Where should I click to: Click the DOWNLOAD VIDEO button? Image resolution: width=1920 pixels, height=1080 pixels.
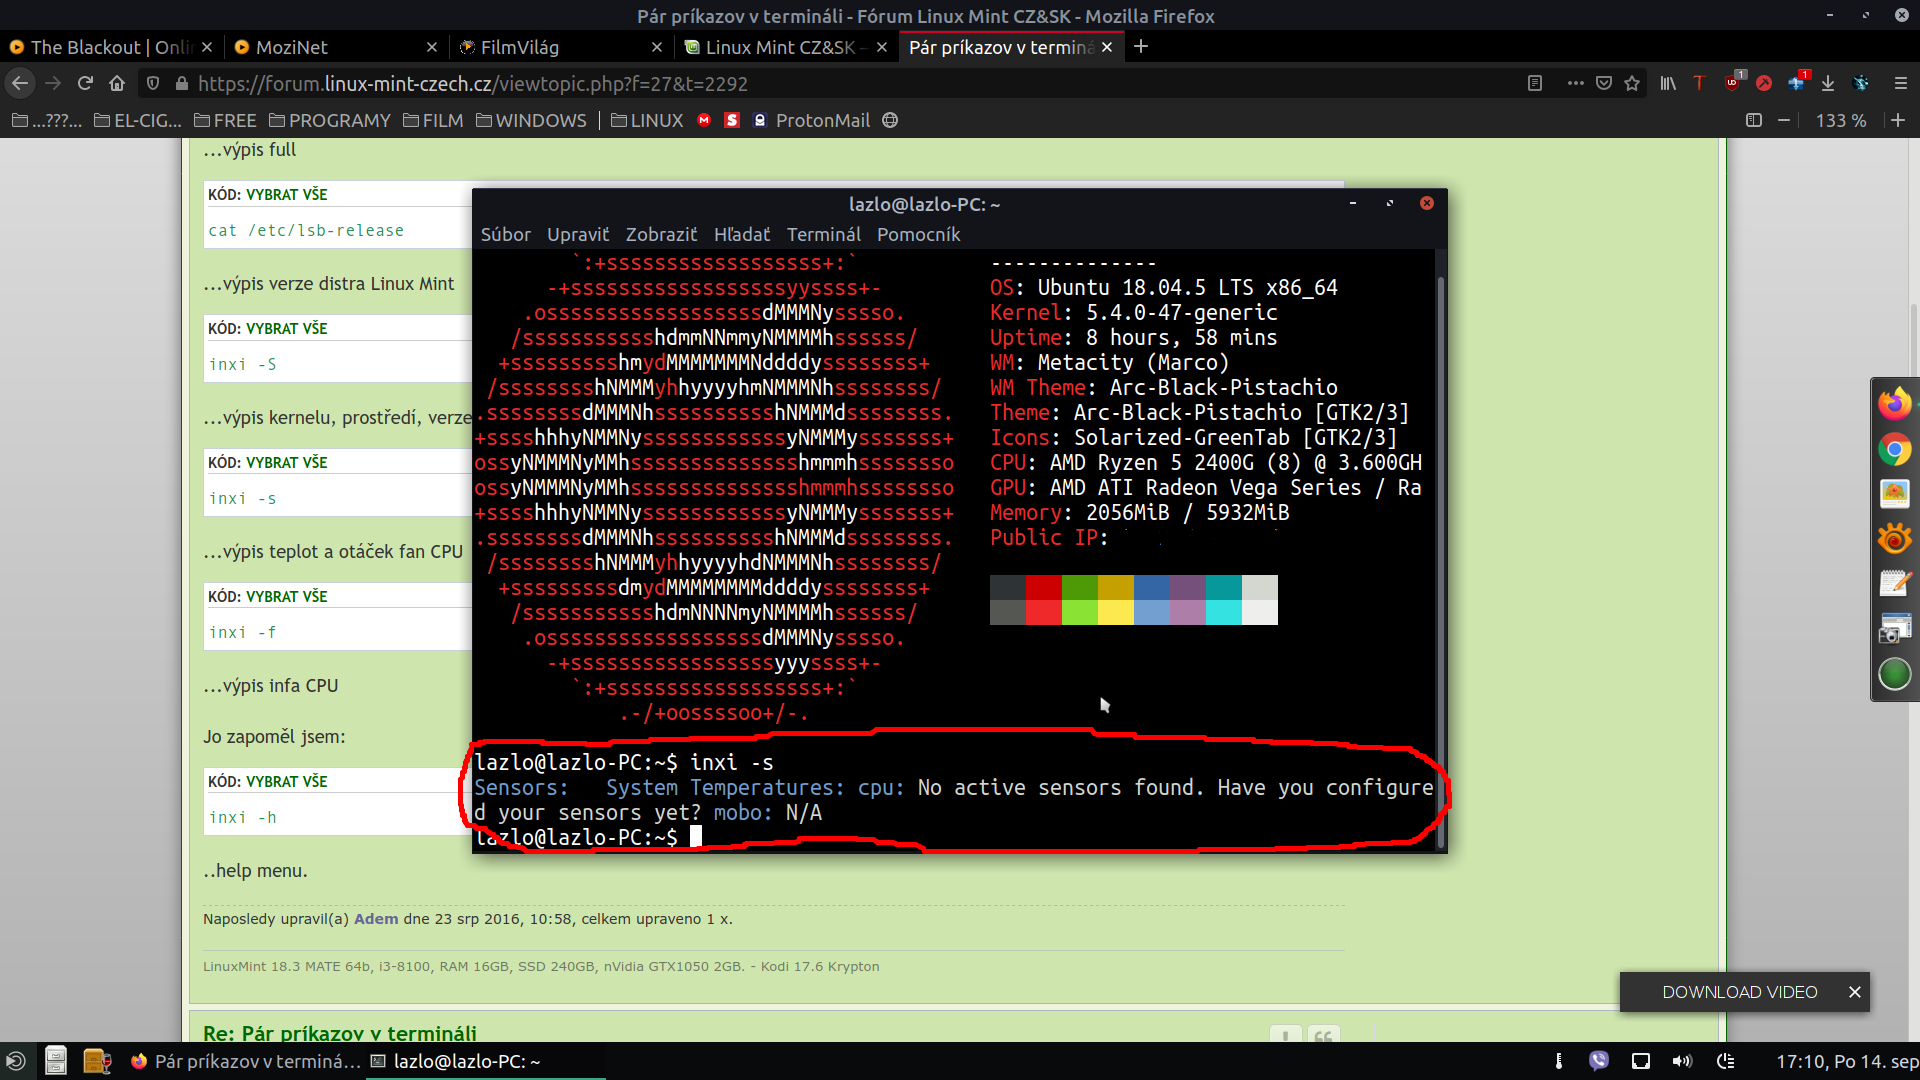click(1739, 992)
